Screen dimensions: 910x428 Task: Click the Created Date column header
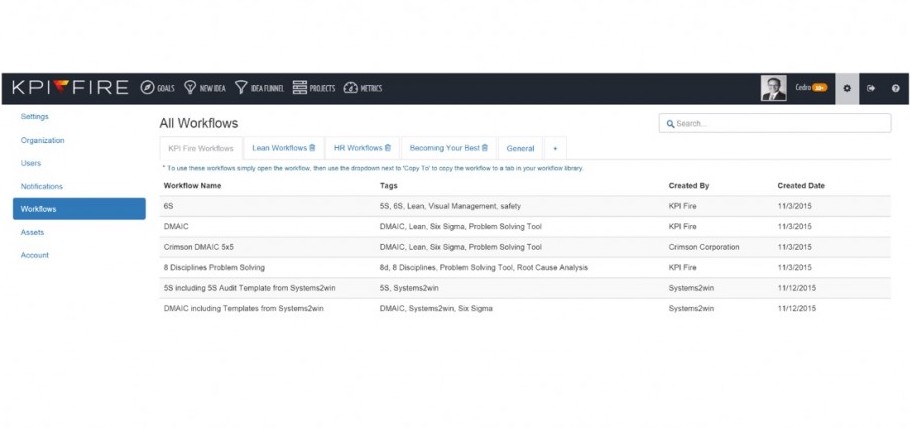[x=801, y=186]
